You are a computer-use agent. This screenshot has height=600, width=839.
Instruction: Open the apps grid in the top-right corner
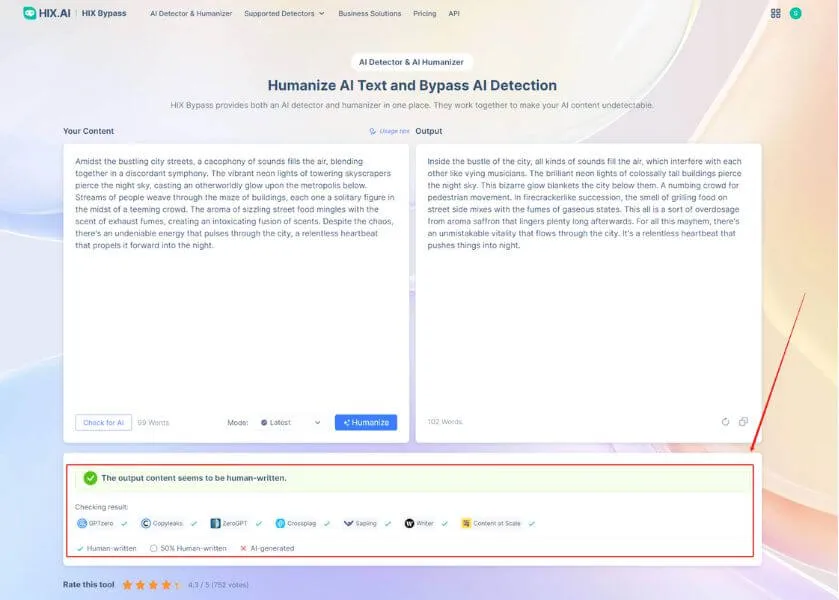[x=776, y=12]
